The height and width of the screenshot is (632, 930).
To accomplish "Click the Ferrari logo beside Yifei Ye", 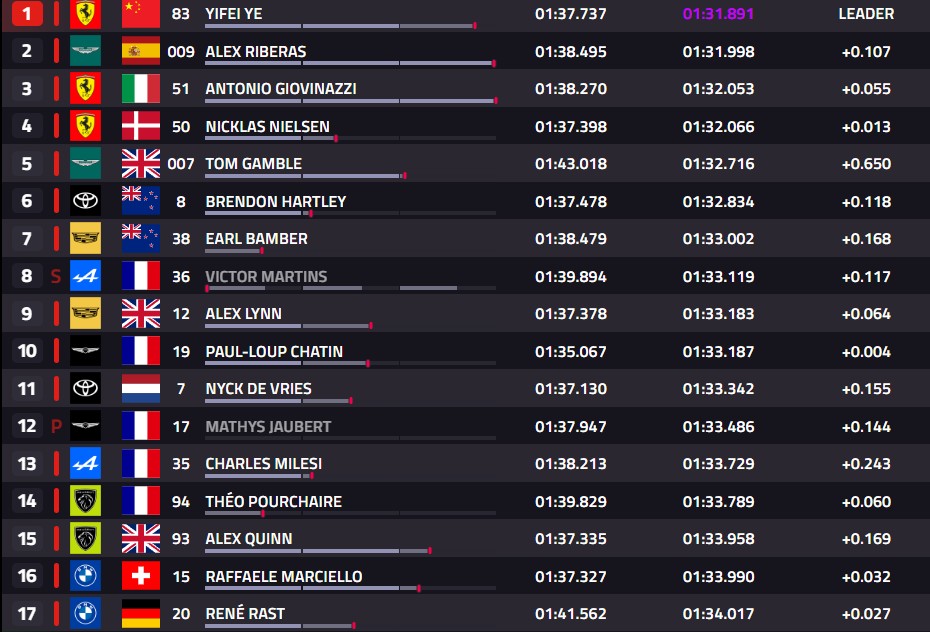I will coord(85,14).
